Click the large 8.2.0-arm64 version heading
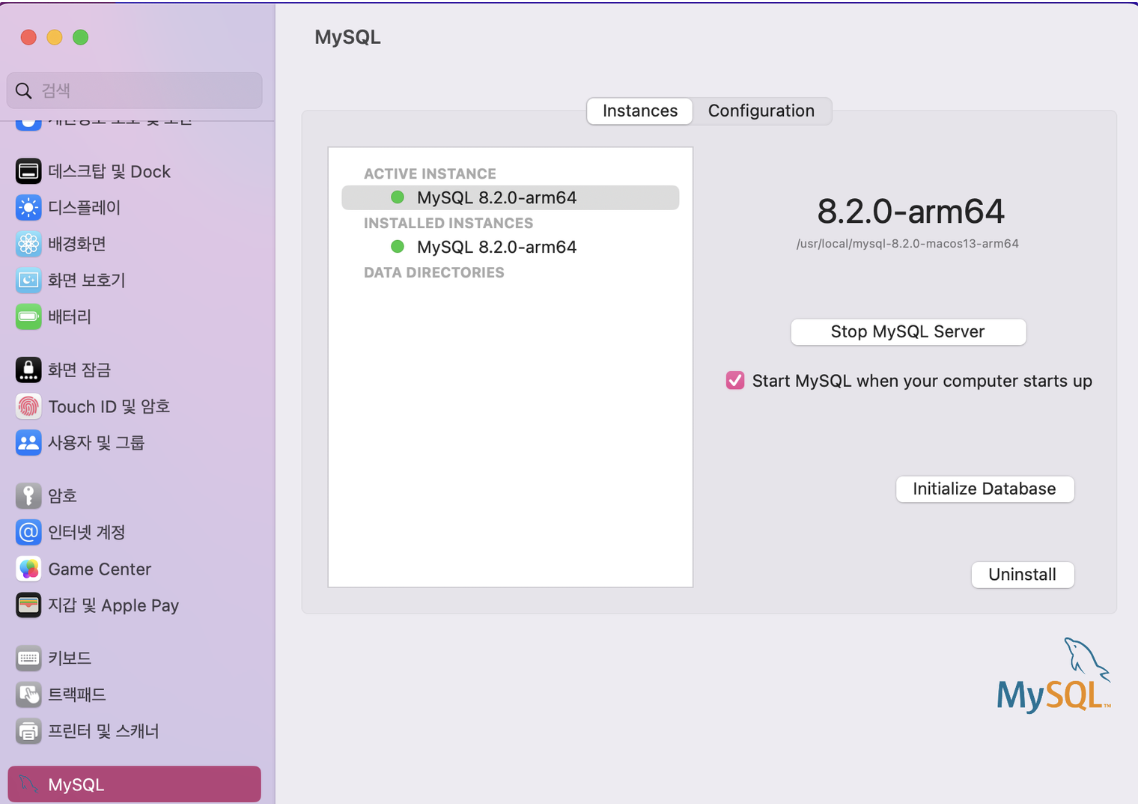1138x804 pixels. [x=910, y=212]
